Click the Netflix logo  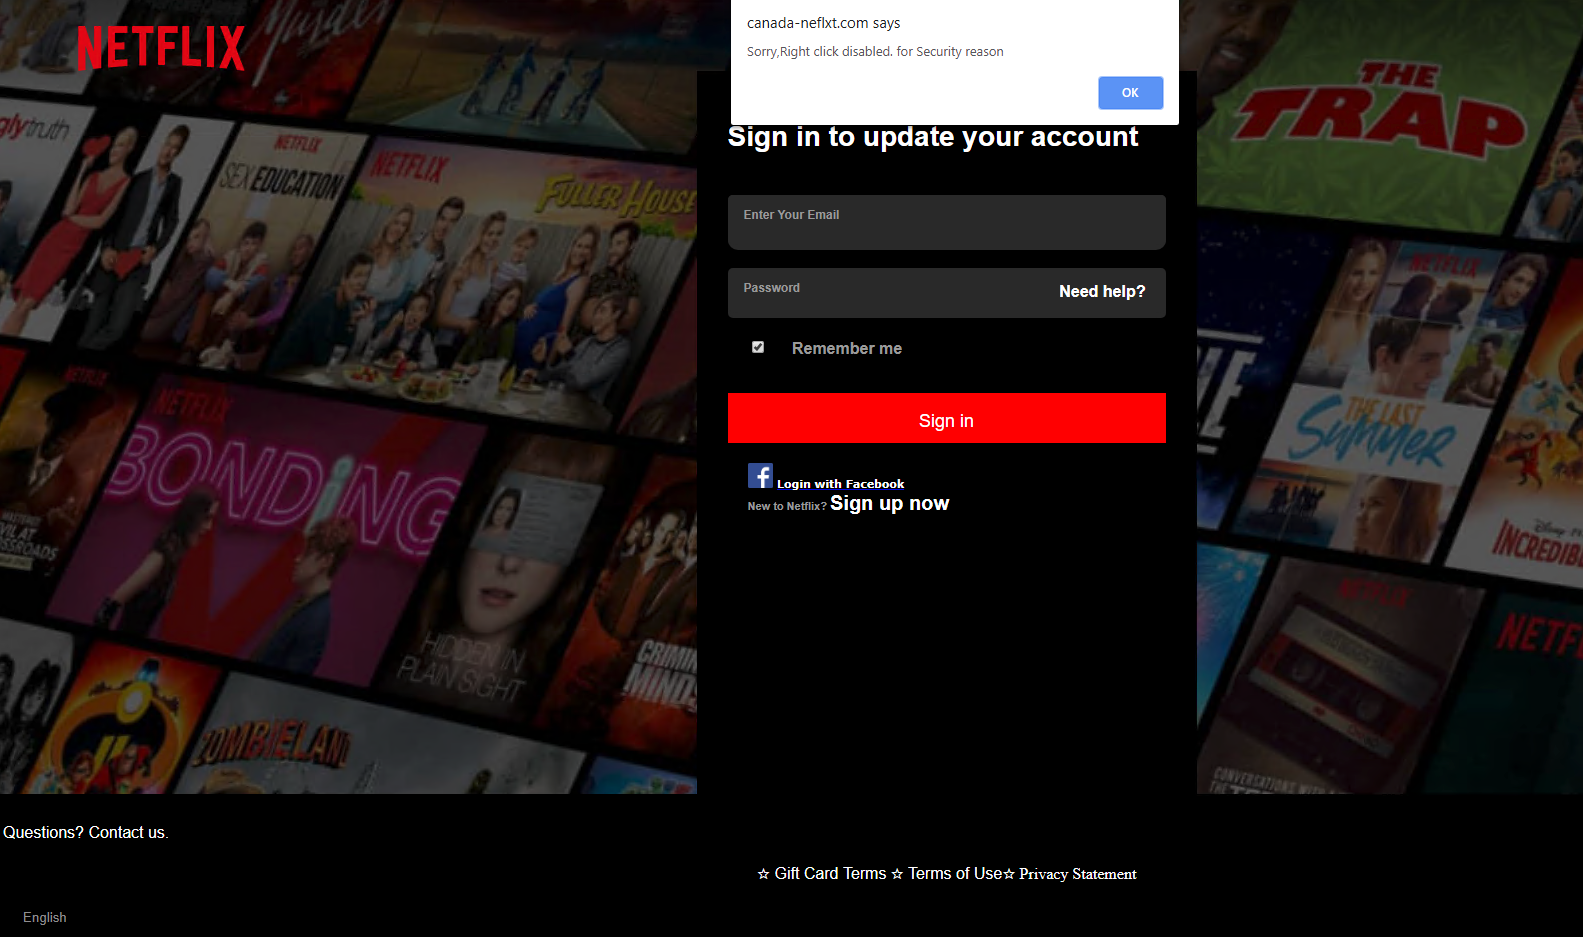[161, 48]
